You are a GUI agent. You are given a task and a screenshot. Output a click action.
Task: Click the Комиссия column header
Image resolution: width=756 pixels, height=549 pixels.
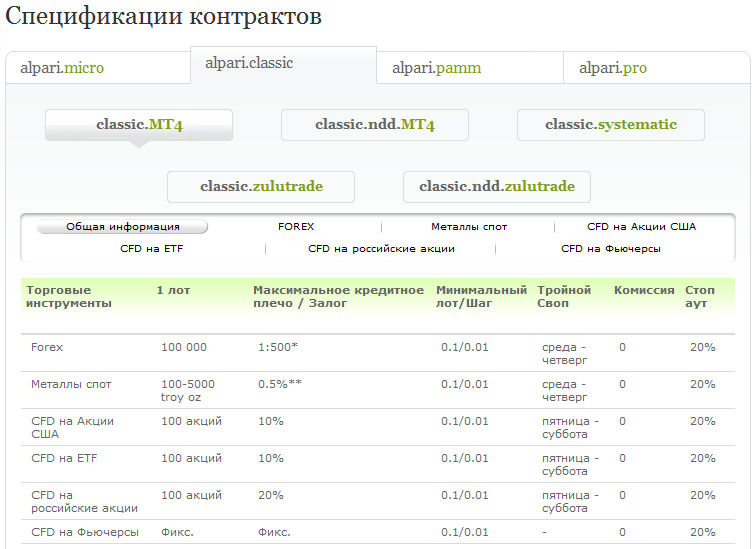coord(644,290)
